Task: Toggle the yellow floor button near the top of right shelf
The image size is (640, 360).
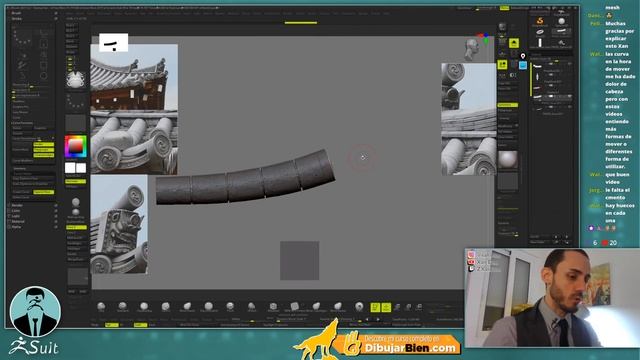Action: point(514,43)
